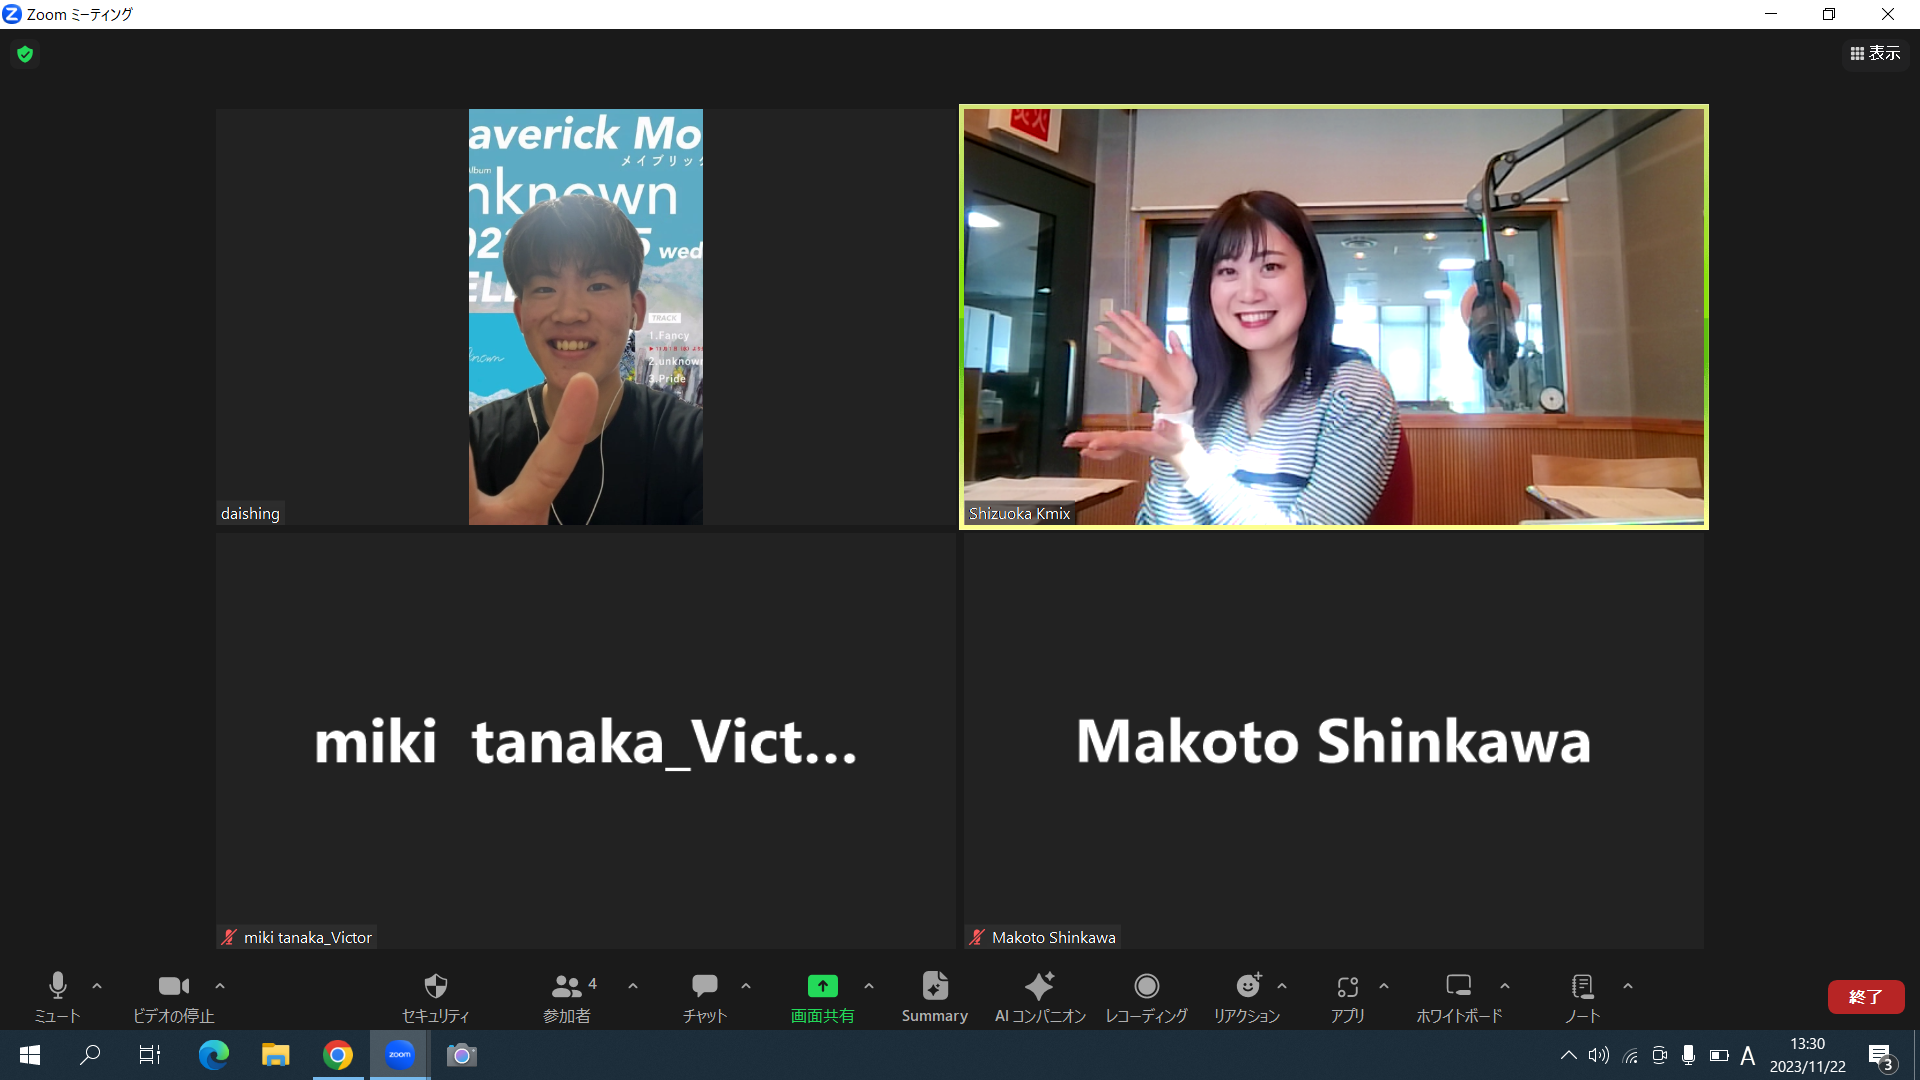Click the Summary button
The height and width of the screenshot is (1080, 1920).
coord(934,987)
